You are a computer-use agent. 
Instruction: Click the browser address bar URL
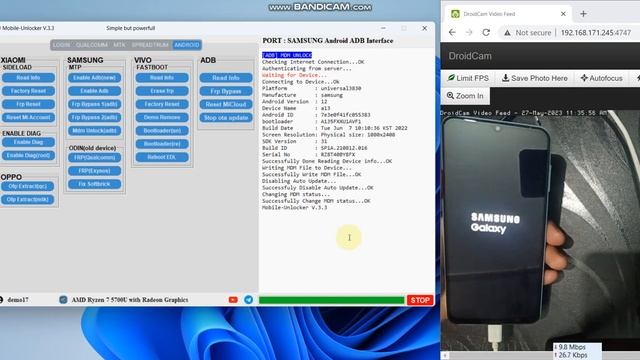(x=596, y=33)
